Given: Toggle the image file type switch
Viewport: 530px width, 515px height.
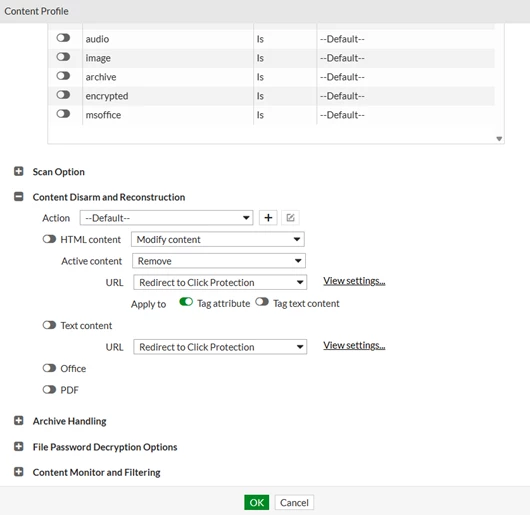Looking at the screenshot, I should [x=63, y=57].
